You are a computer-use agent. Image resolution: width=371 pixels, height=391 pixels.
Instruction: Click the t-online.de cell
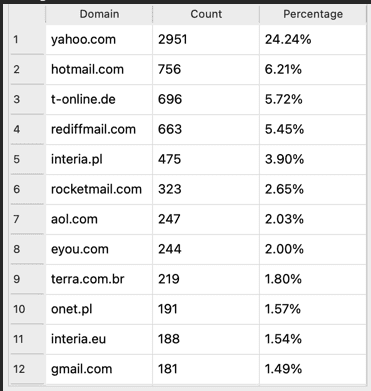click(x=99, y=99)
